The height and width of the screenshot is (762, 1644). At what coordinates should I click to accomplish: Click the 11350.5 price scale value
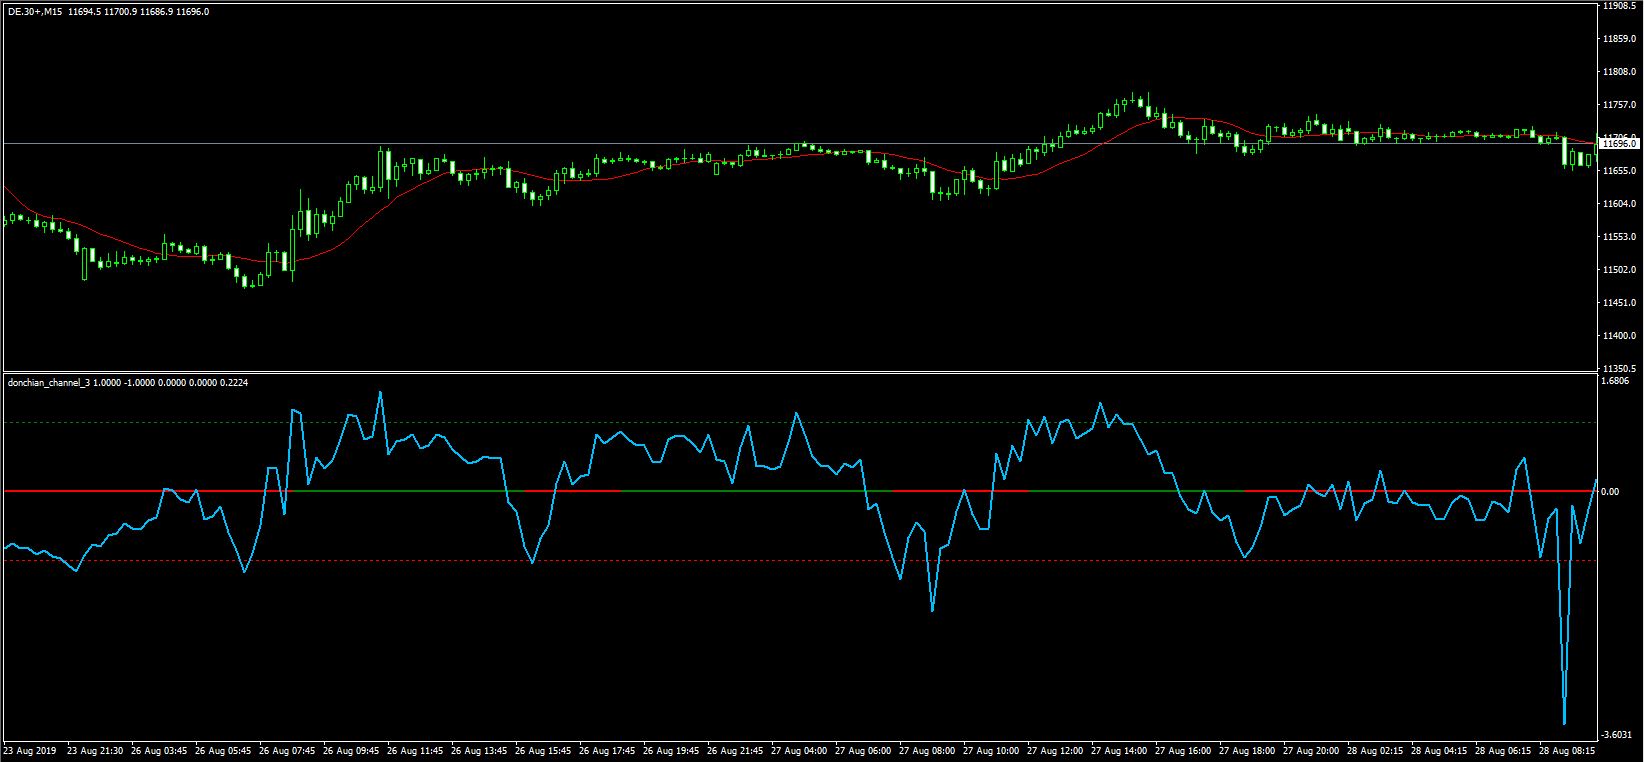(1618, 367)
